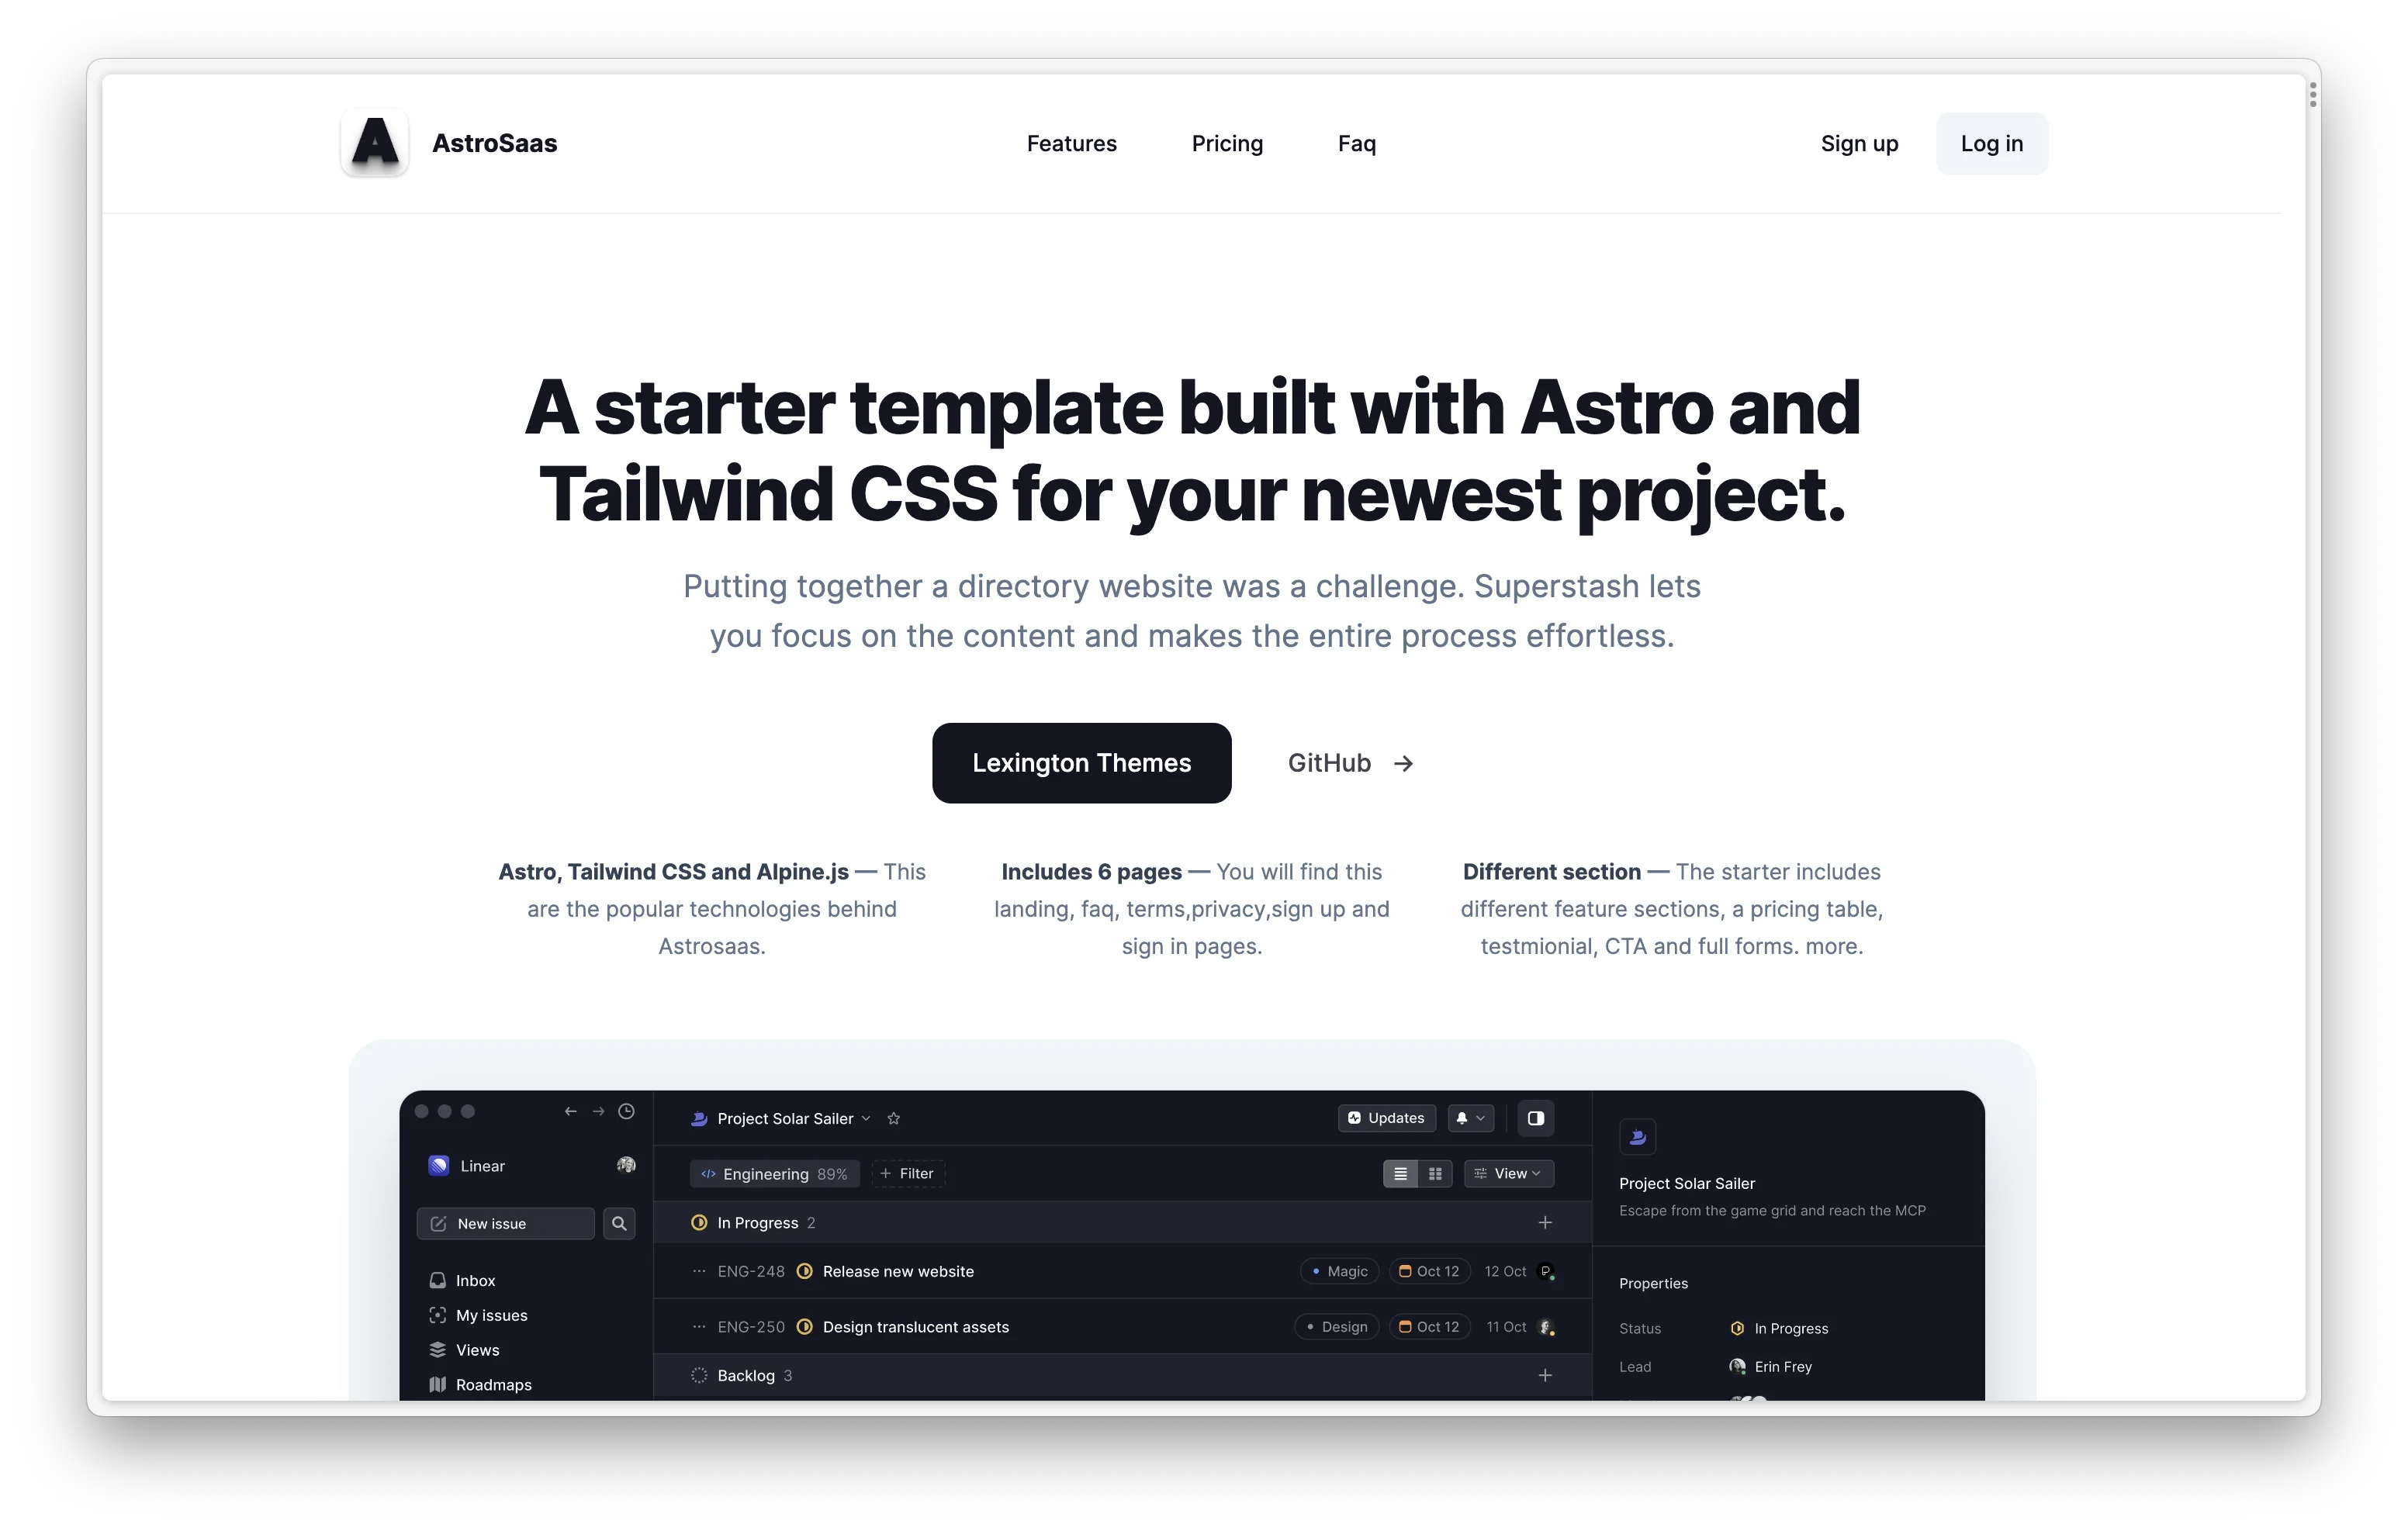The image size is (2408, 1531).
Task: Click the Roadmaps icon in sidebar
Action: (x=435, y=1384)
